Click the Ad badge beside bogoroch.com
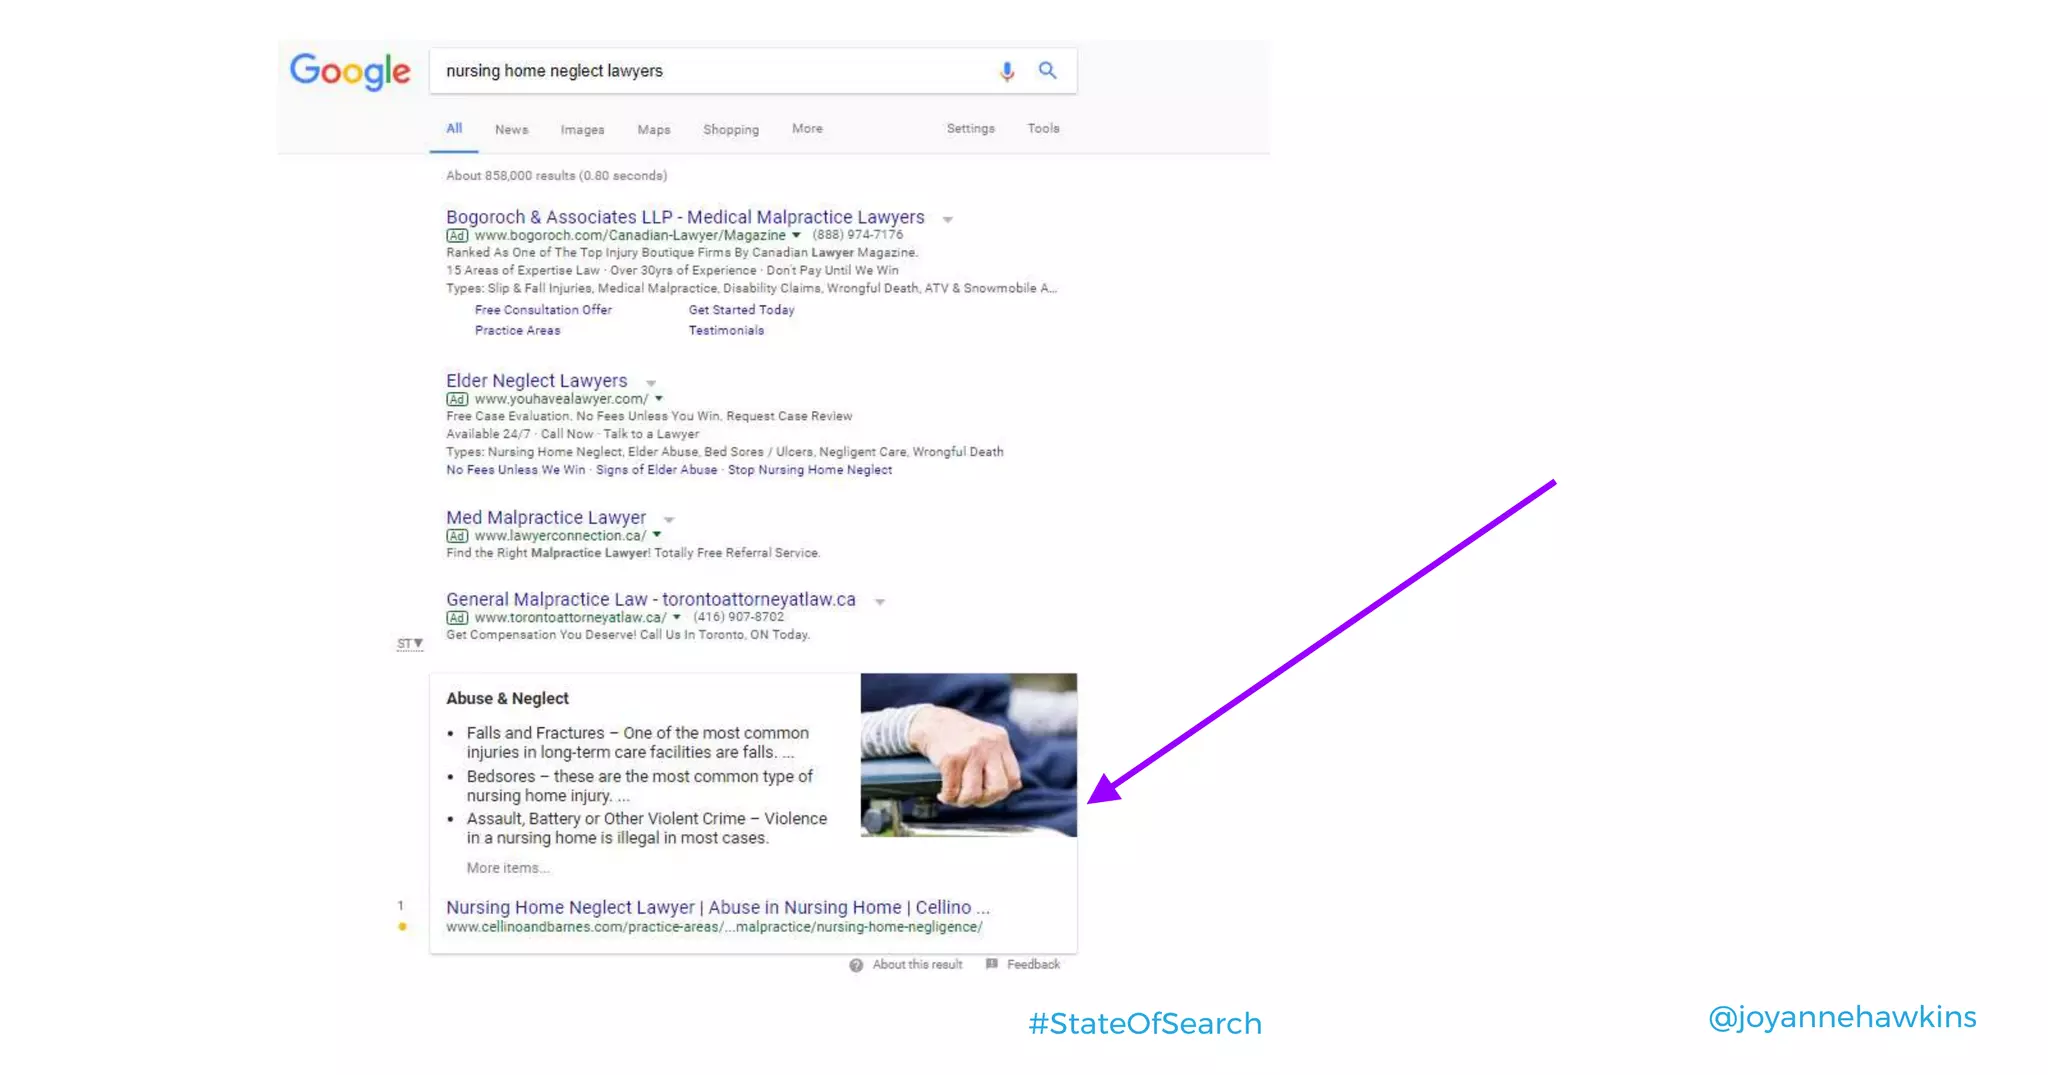 point(457,236)
